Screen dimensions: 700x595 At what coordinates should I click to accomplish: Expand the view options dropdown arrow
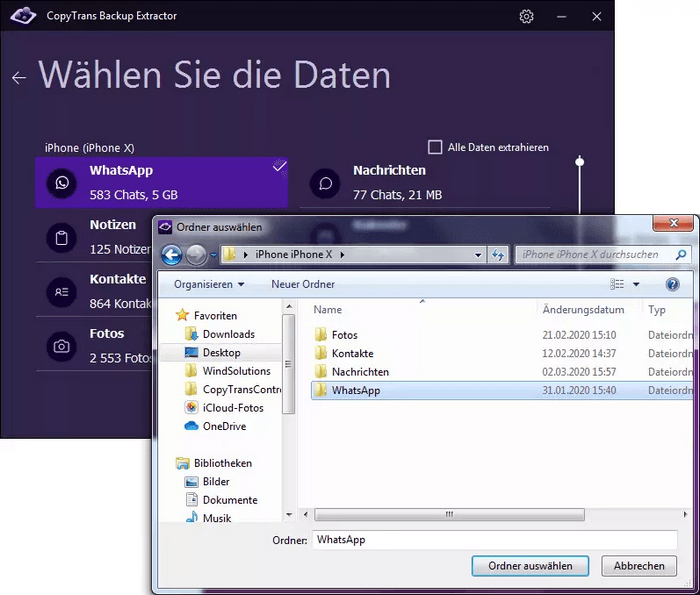point(636,284)
